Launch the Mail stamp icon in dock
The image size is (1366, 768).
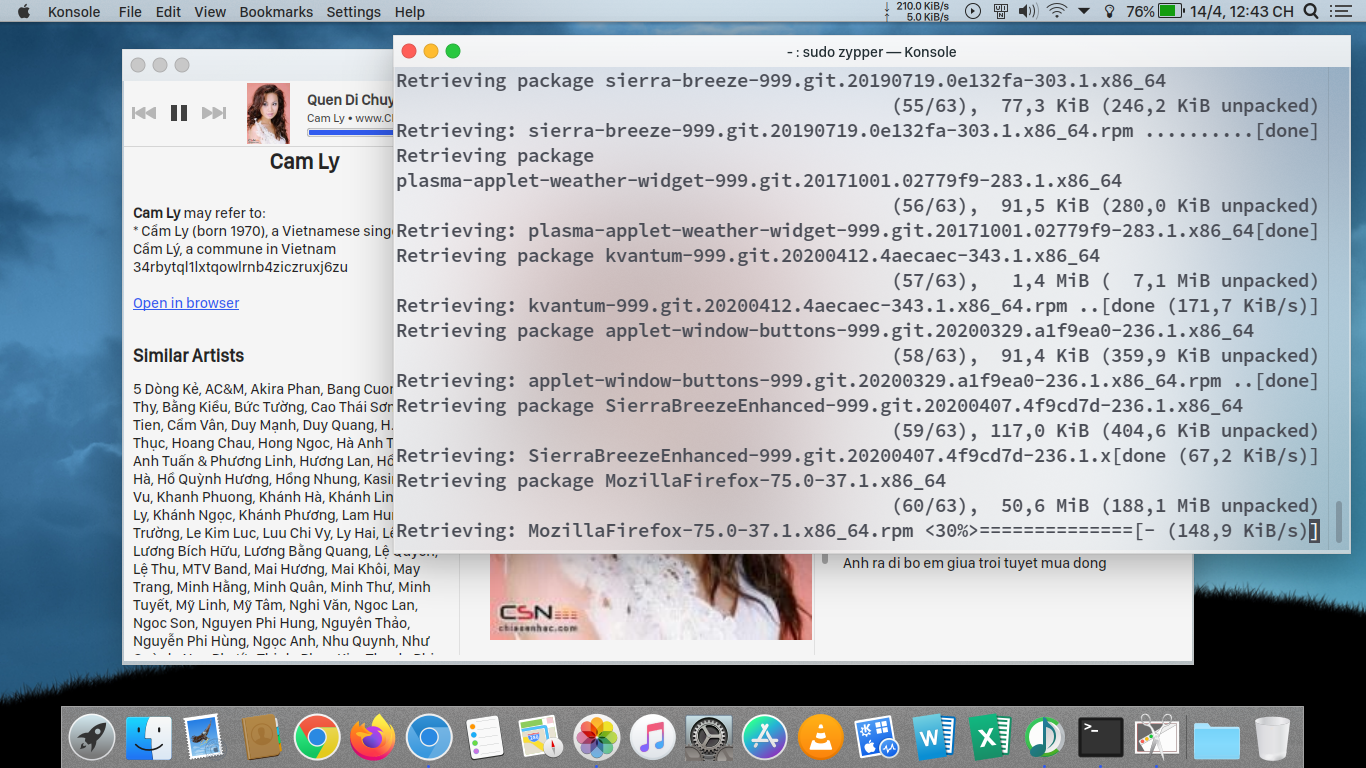(x=203, y=738)
